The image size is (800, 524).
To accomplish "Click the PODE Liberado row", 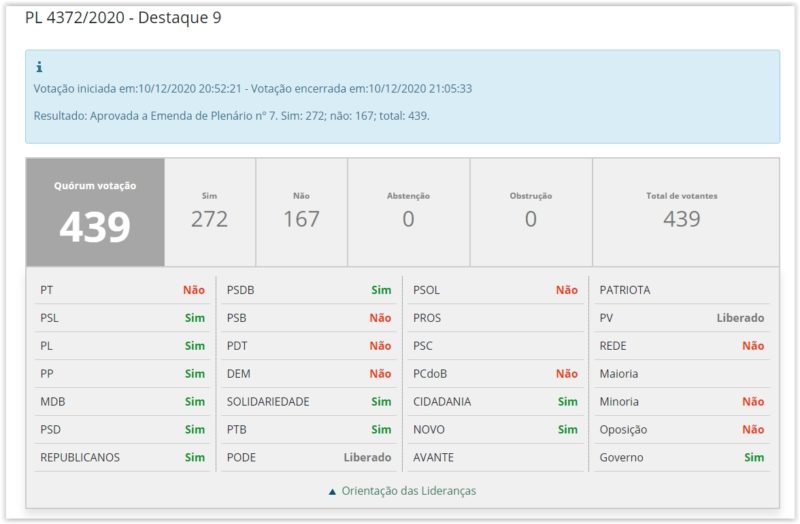I will click(308, 457).
